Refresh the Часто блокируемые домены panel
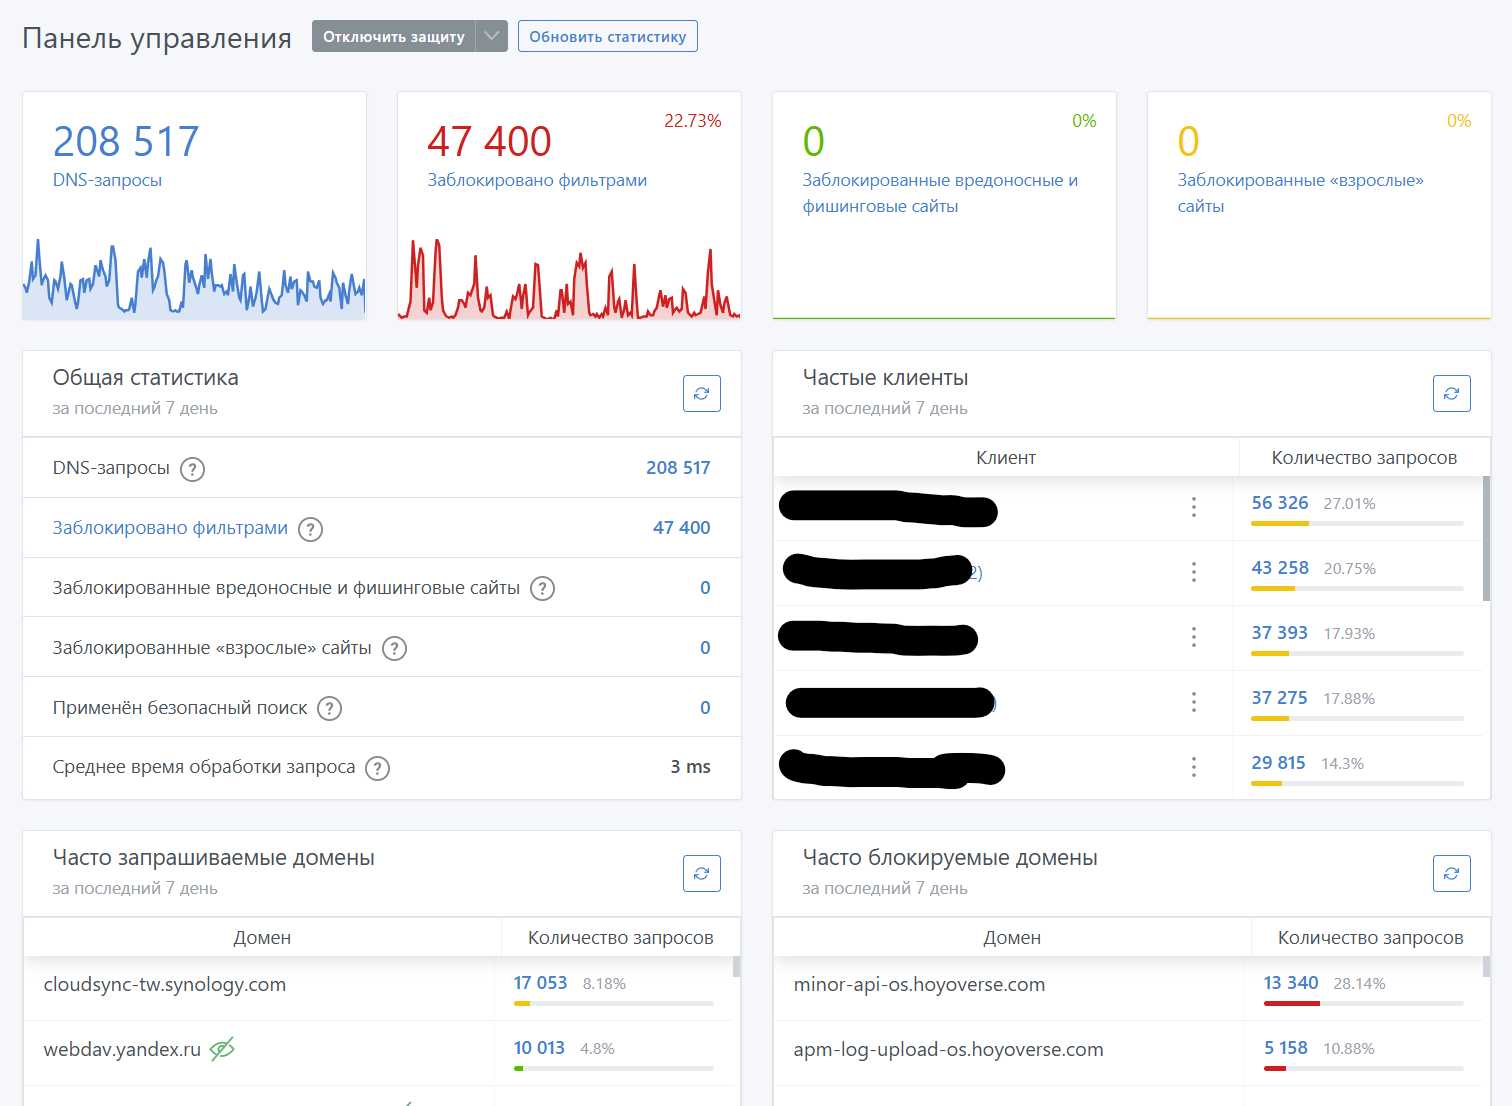 coord(1451,873)
